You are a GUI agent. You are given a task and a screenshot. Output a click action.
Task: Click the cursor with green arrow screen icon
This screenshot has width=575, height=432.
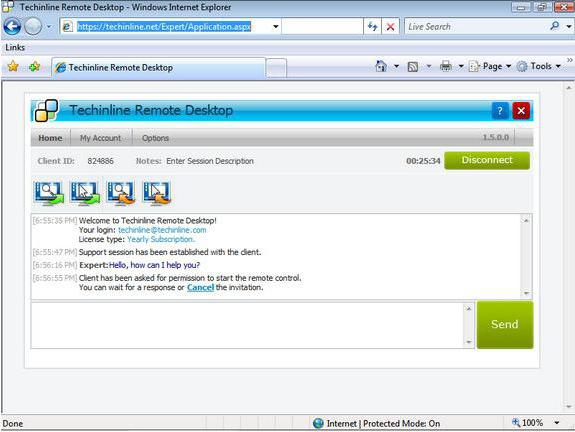(85, 192)
